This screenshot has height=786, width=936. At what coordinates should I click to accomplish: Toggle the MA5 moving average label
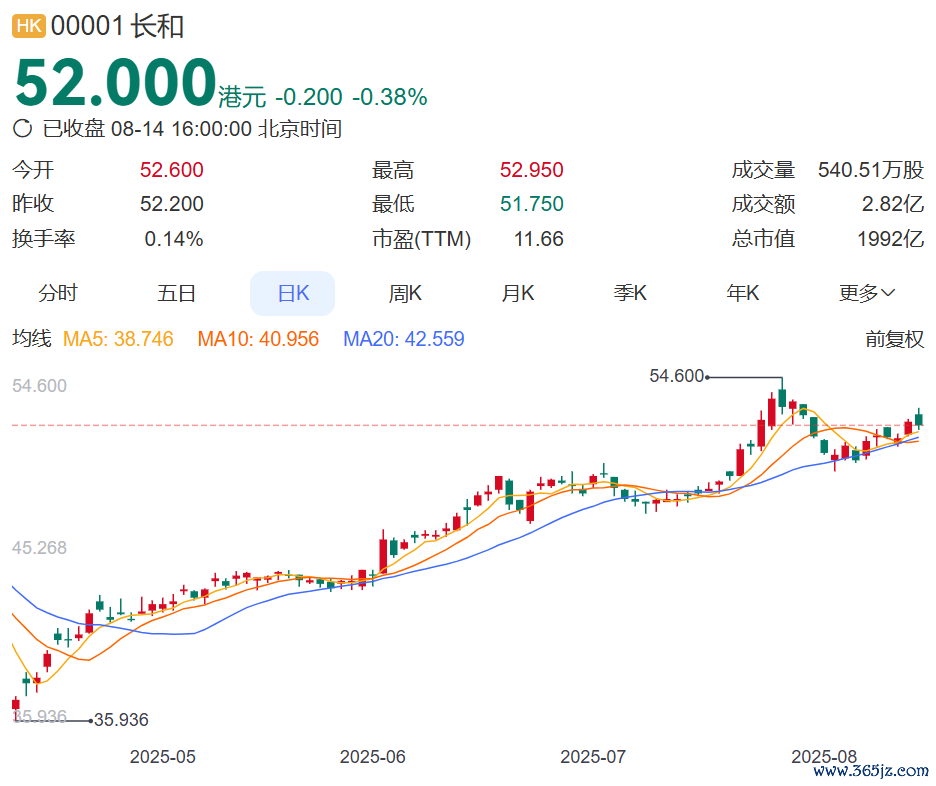pyautogui.click(x=118, y=339)
